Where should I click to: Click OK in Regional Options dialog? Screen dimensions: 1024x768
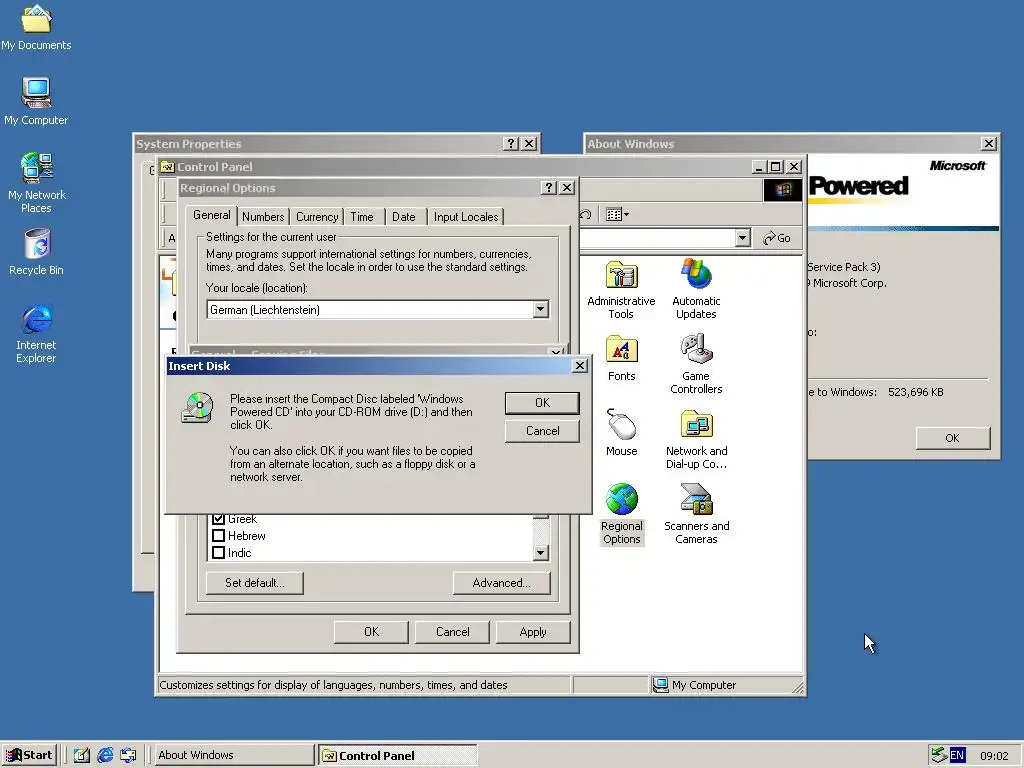pyautogui.click(x=371, y=632)
